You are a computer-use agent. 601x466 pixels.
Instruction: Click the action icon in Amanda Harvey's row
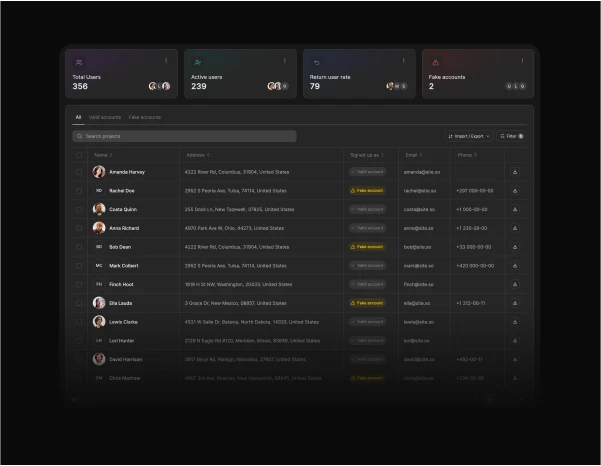[515, 172]
